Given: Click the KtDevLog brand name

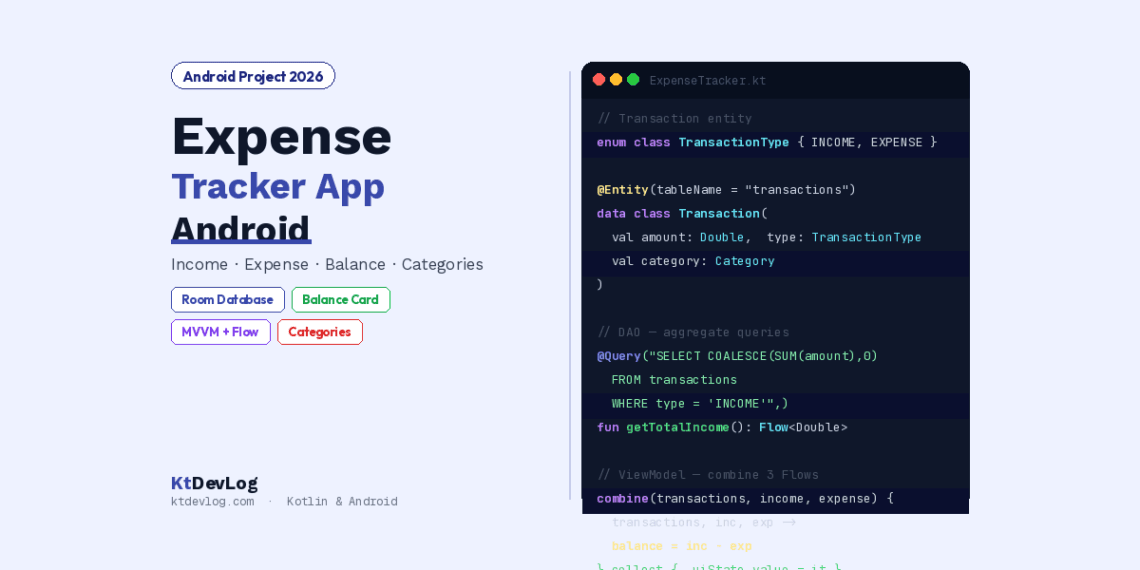Looking at the screenshot, I should coord(214,483).
